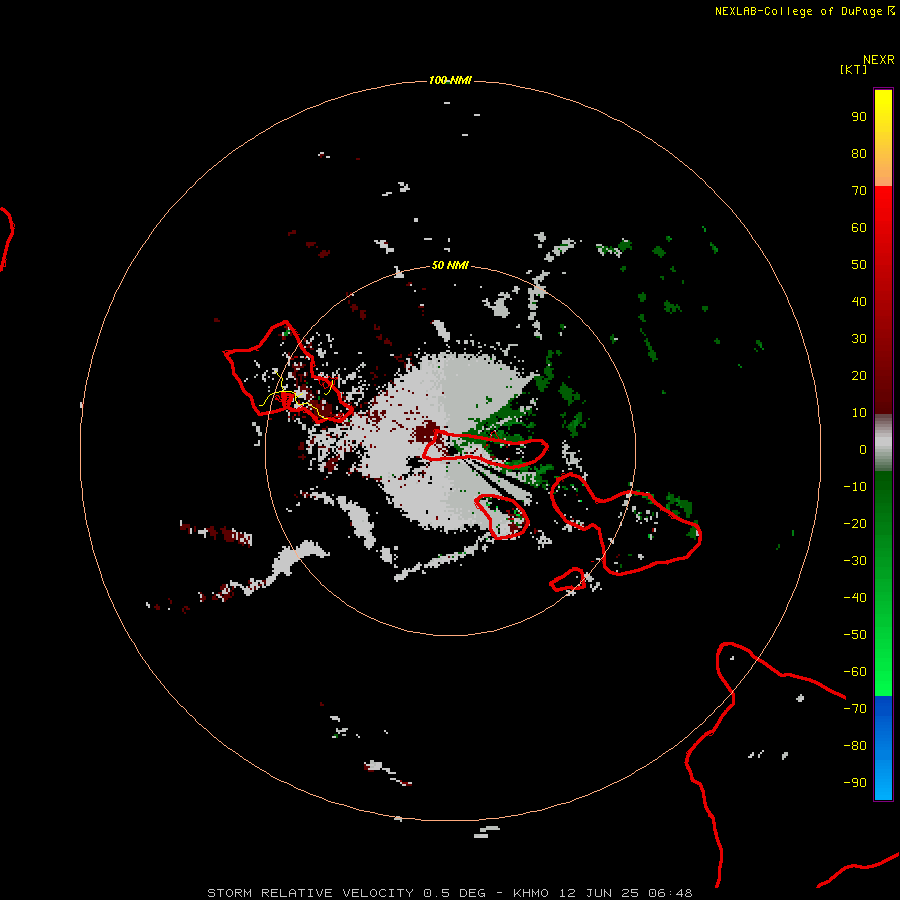Pick the blue segment of the velocity color bar
Viewport: 900px width, 900px height.
coord(883,748)
